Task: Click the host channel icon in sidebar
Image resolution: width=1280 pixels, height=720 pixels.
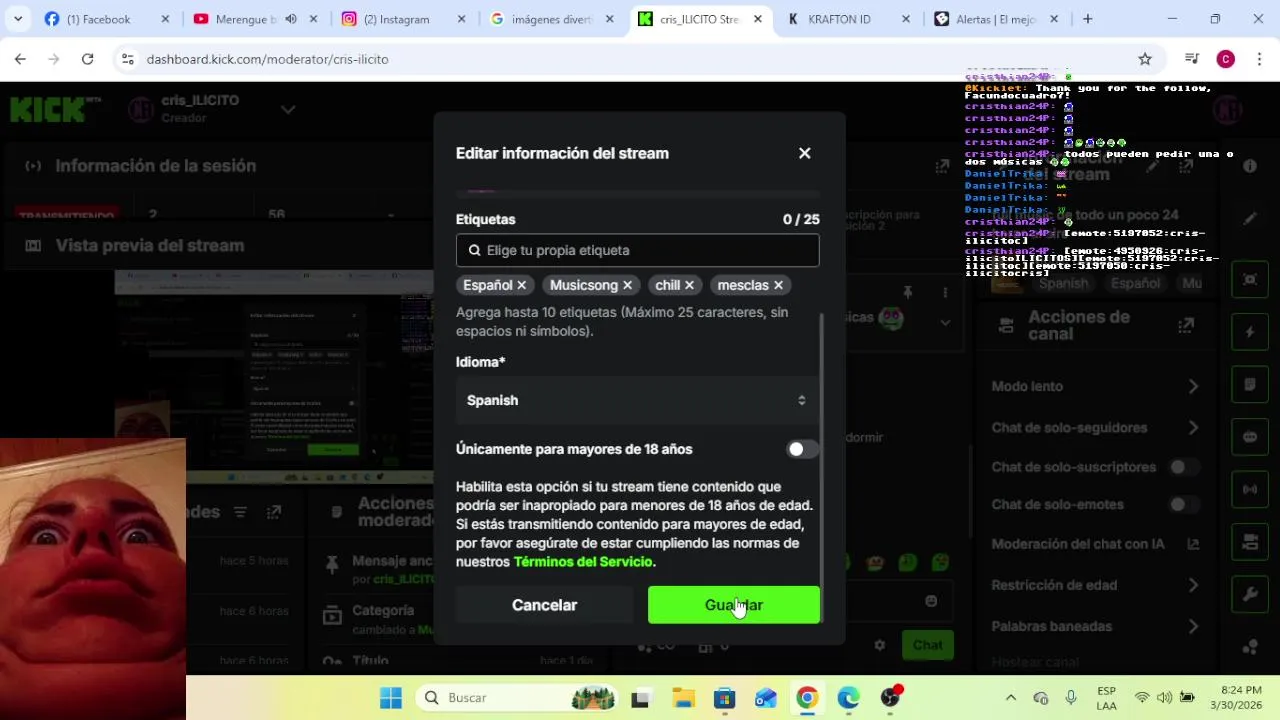Action: (1250, 542)
